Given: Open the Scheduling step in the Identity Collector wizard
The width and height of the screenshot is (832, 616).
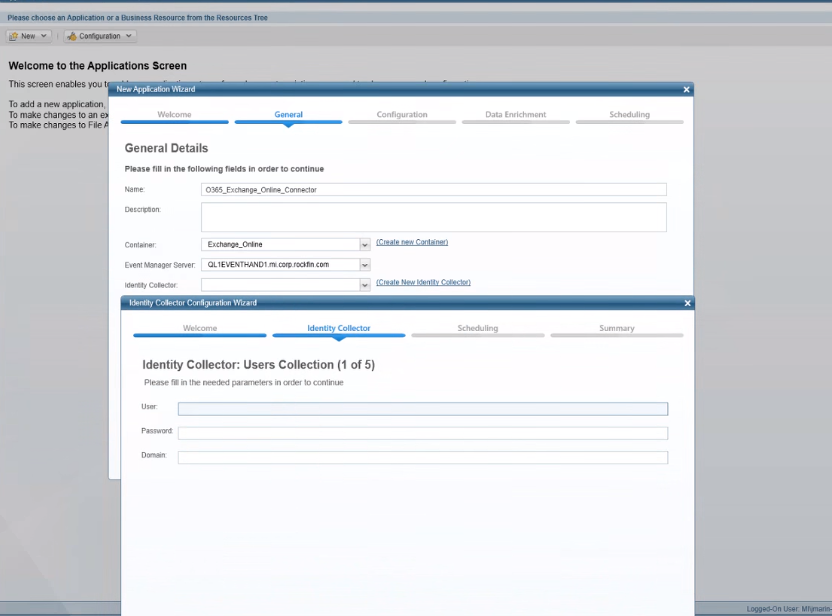Looking at the screenshot, I should [x=478, y=328].
